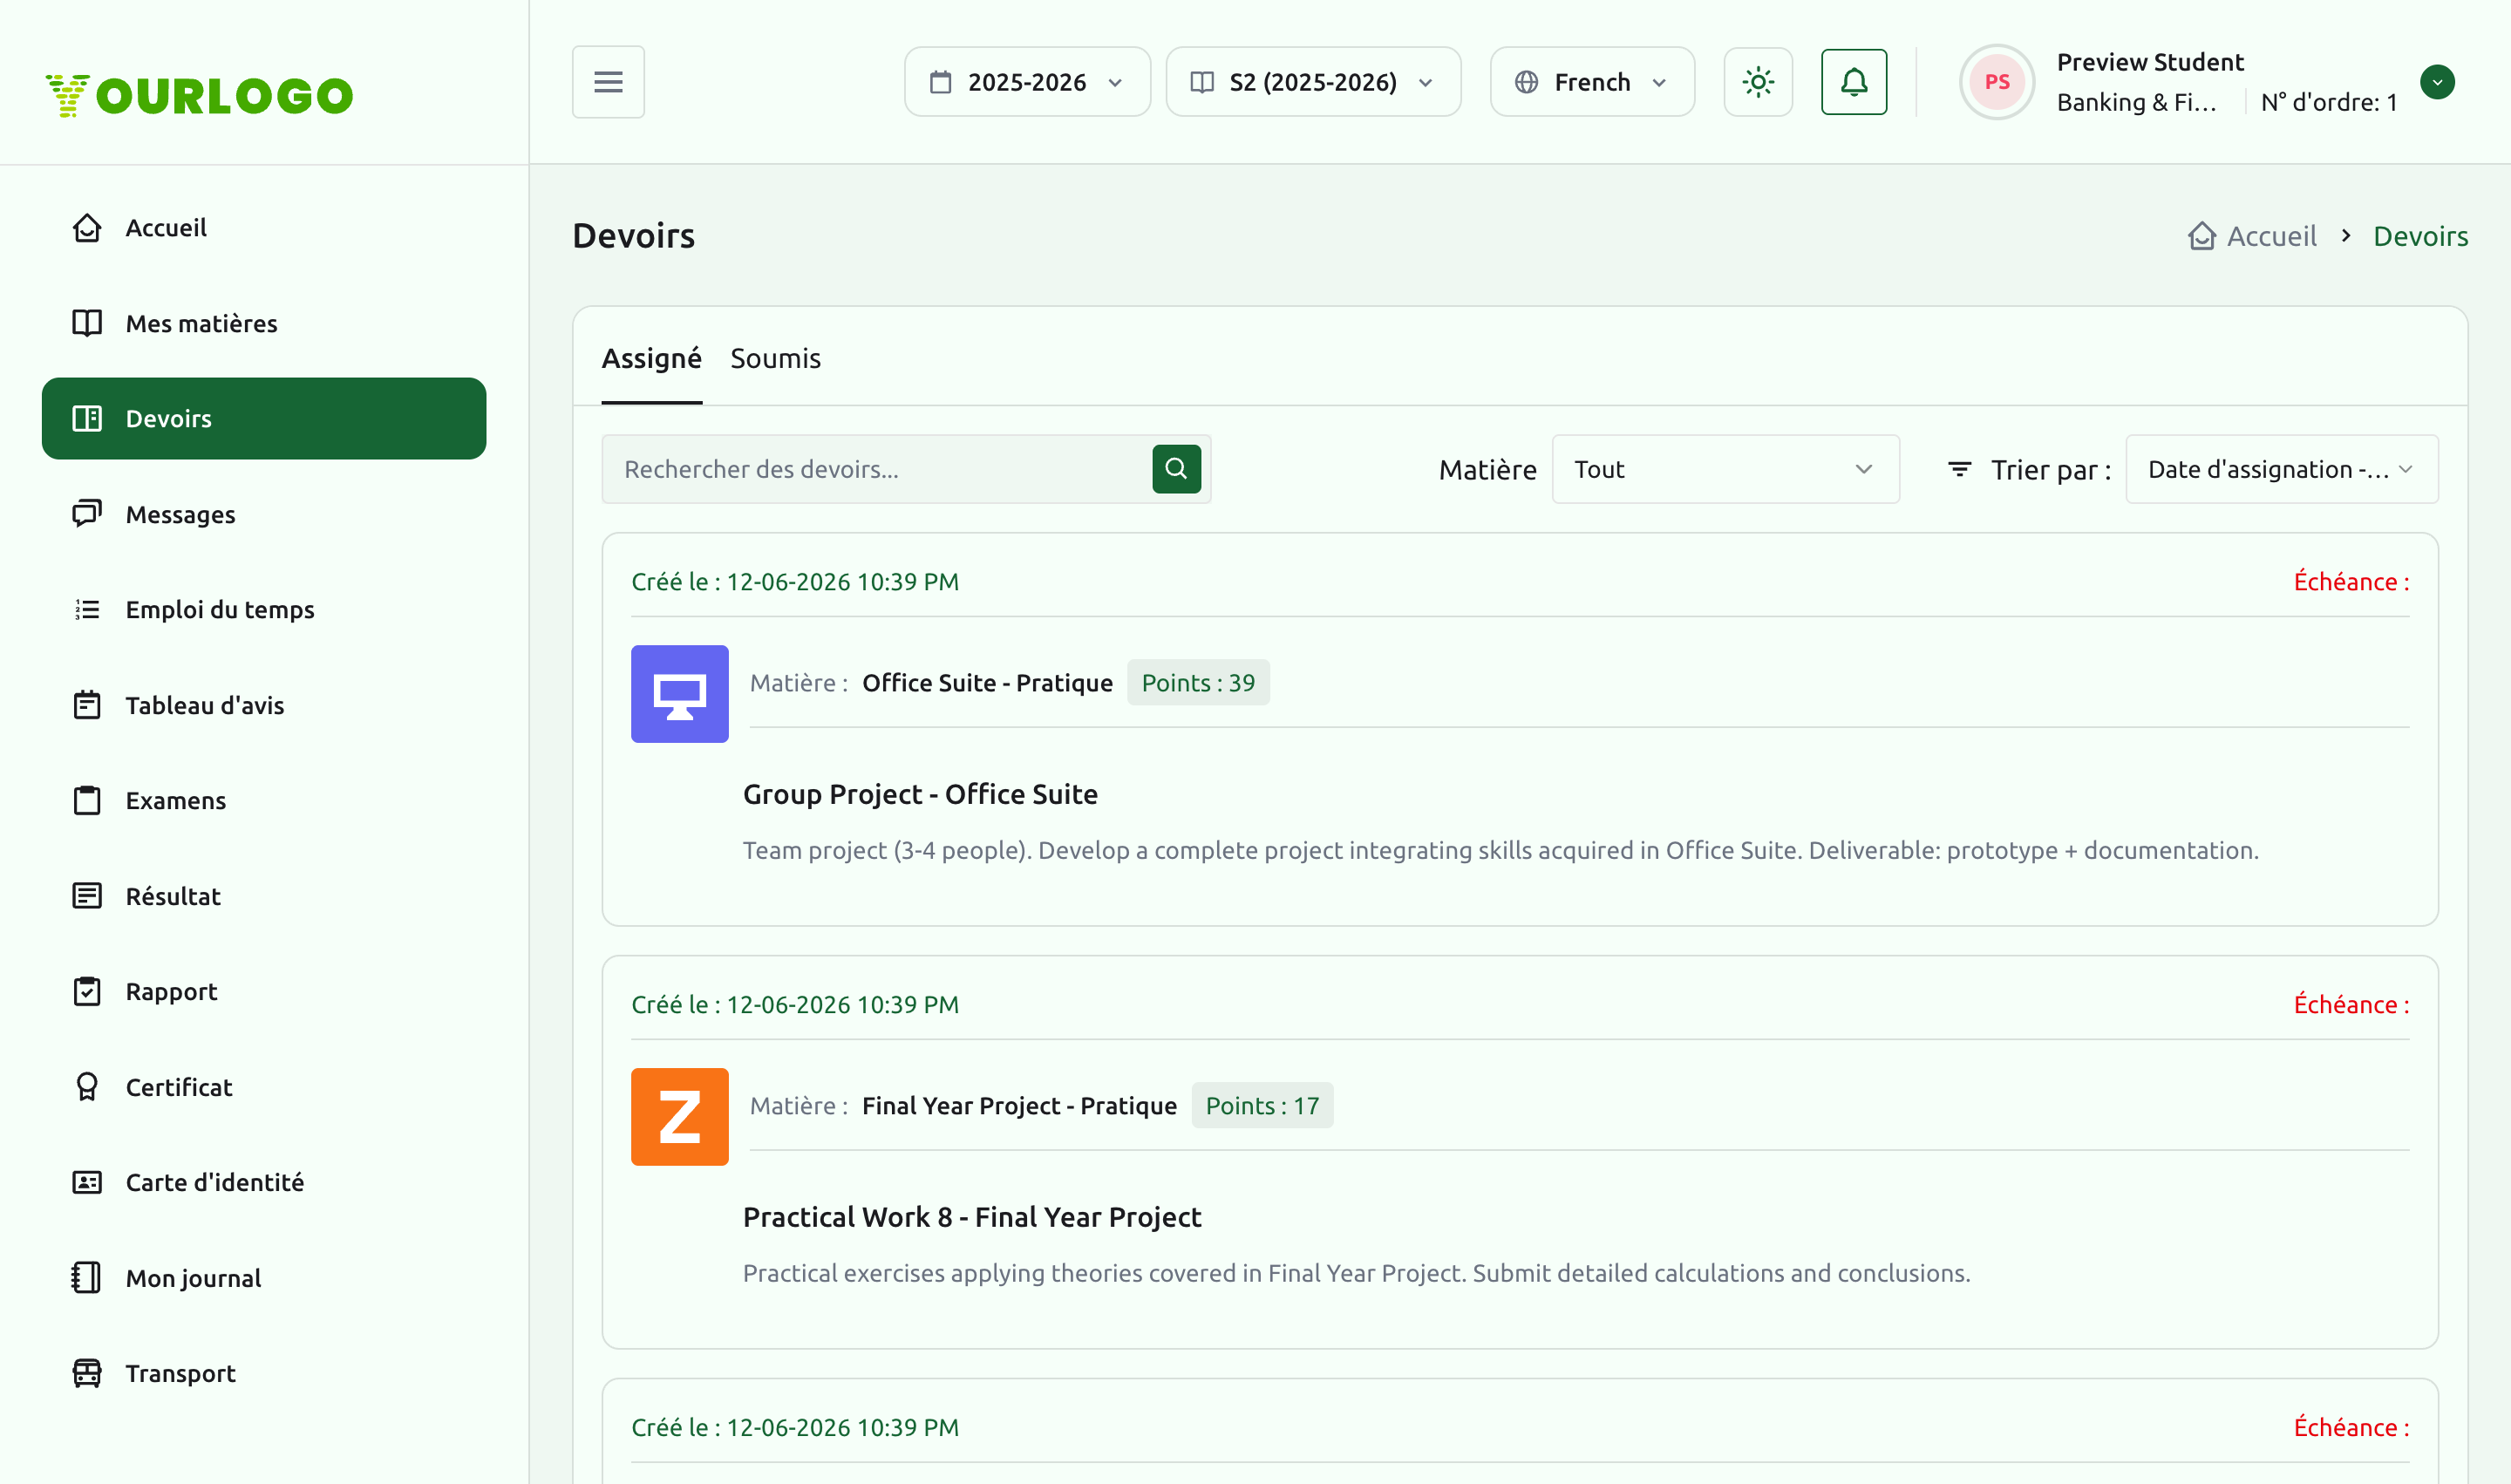
Task: Click the Devoirs sidebar icon
Action: [87, 419]
